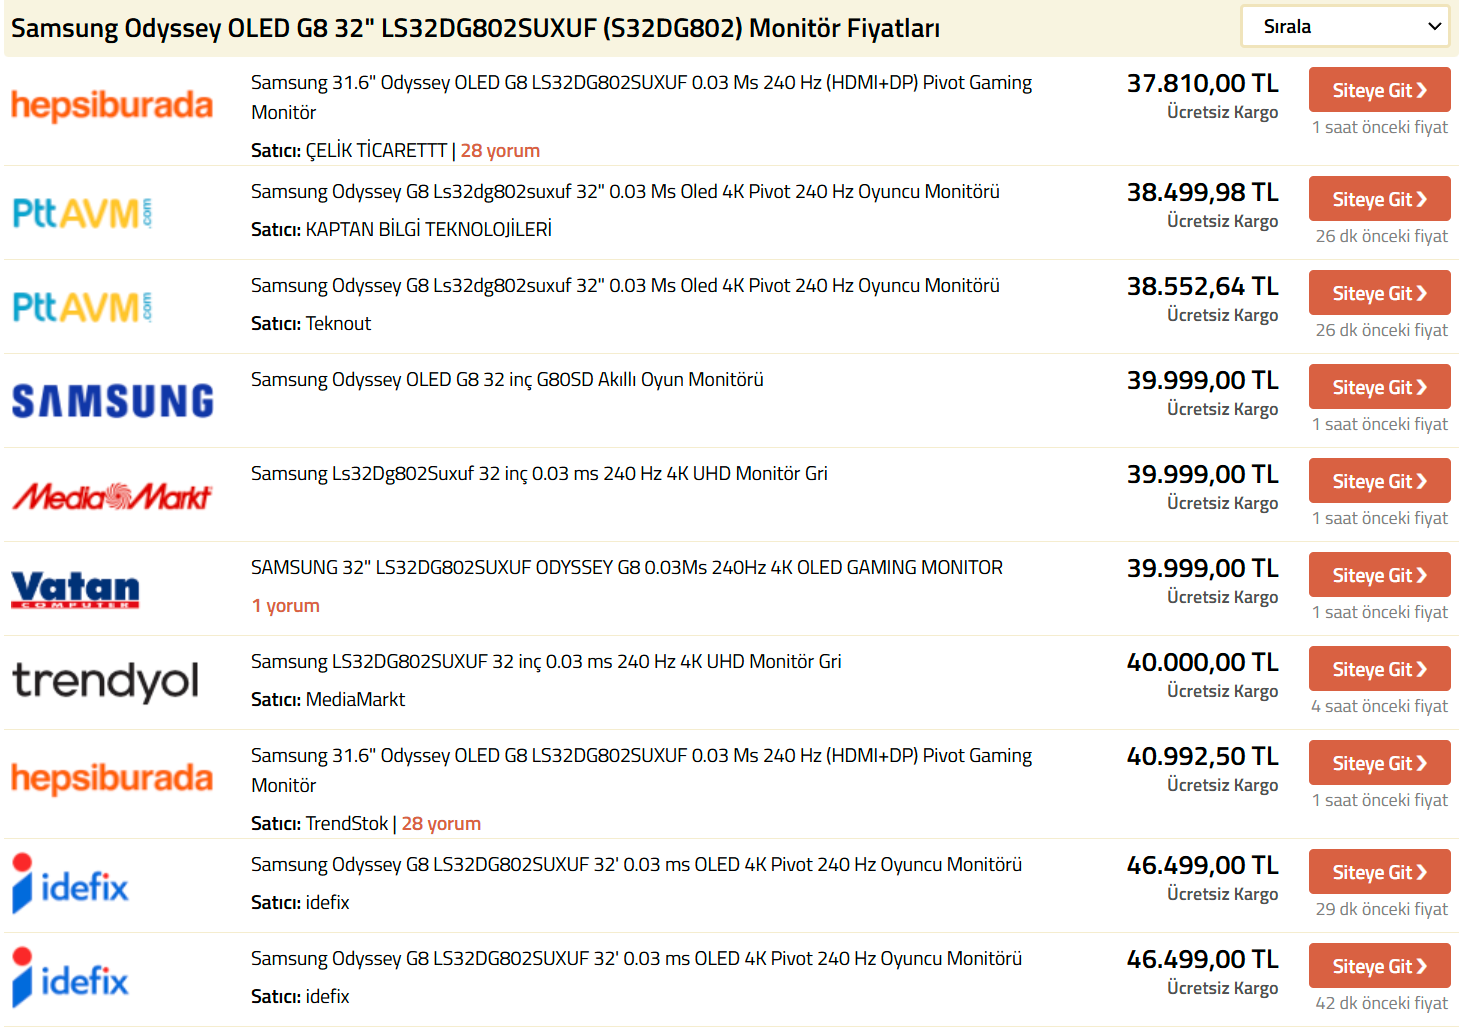Open the 1 yorum link for Vatan
This screenshot has width=1468, height=1029.
[x=286, y=606]
